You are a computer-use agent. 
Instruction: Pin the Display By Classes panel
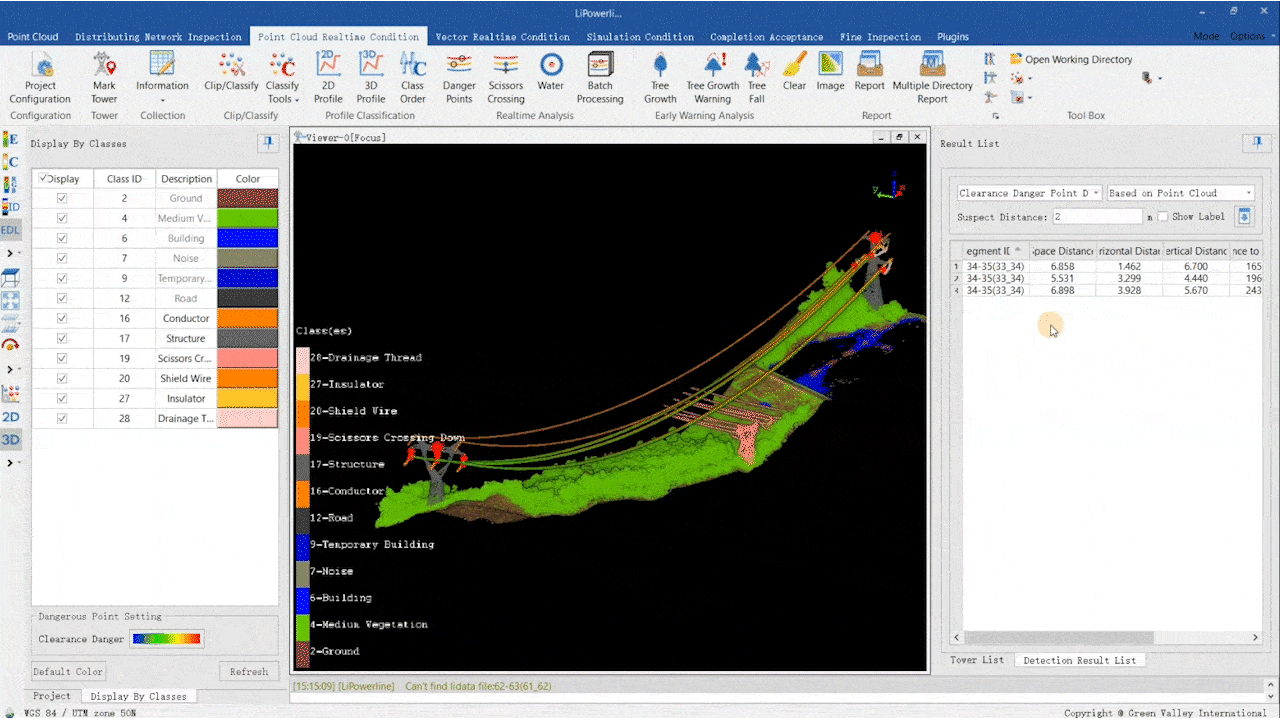click(x=268, y=144)
